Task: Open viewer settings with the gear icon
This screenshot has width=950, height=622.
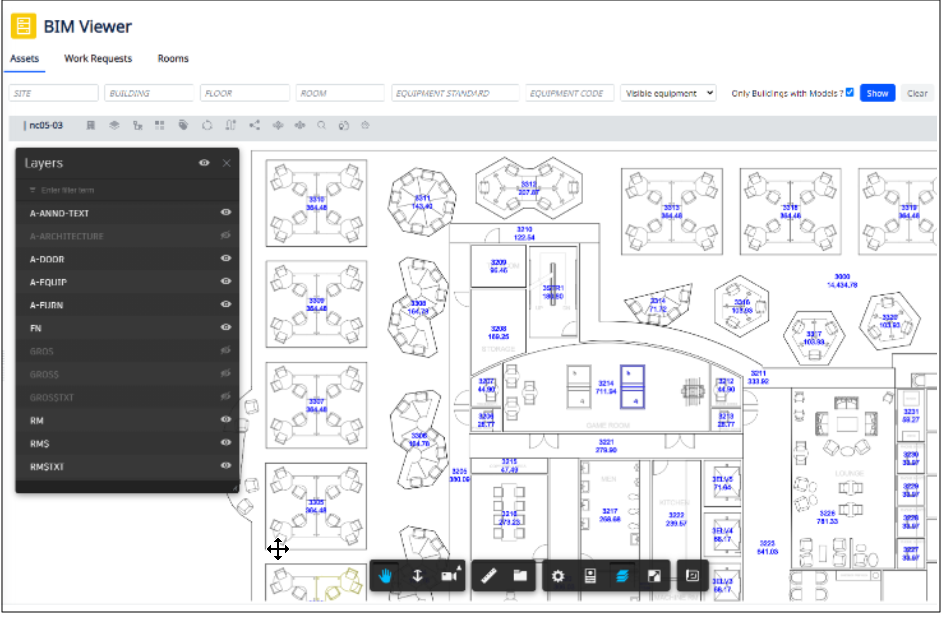Action: coord(557,575)
